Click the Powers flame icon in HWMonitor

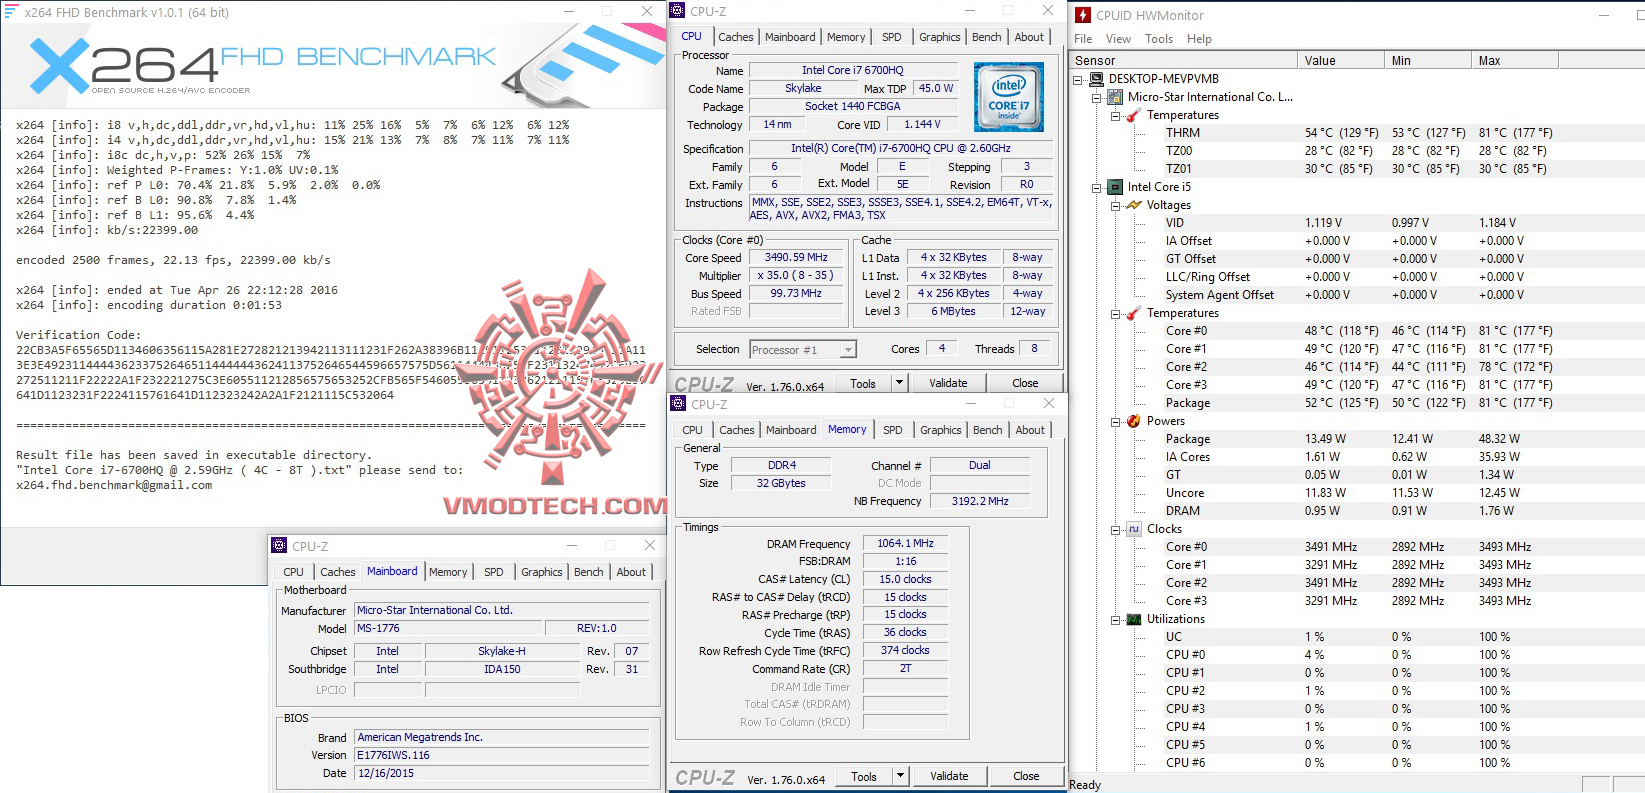click(x=1134, y=421)
